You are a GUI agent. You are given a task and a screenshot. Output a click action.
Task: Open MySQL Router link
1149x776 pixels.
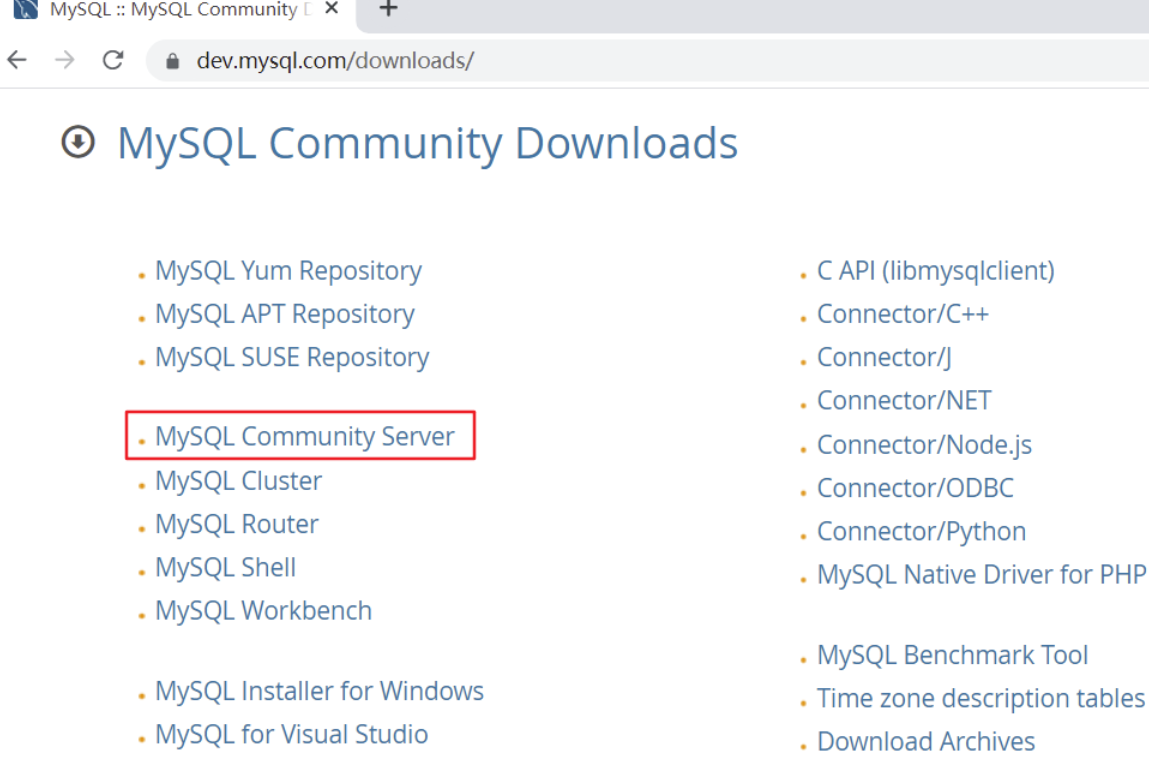click(237, 525)
